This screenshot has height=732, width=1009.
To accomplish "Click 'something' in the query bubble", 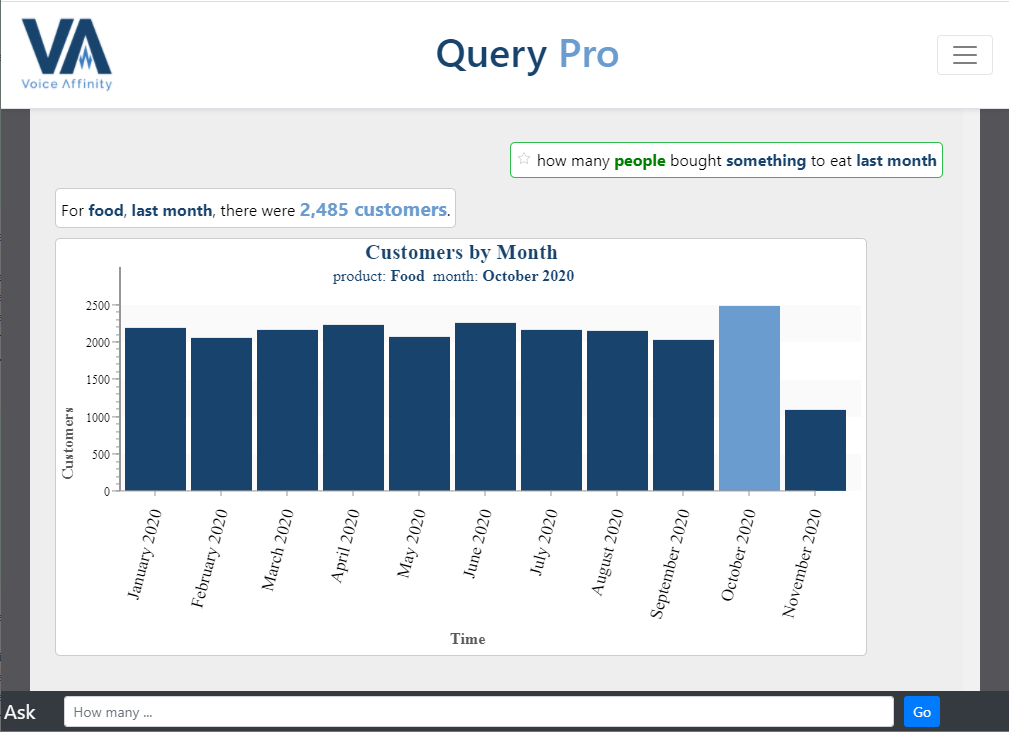I will (766, 161).
